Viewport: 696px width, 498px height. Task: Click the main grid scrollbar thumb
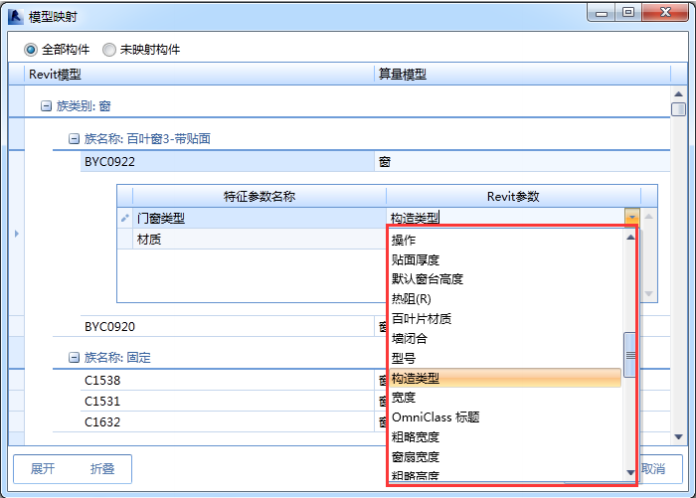678,109
